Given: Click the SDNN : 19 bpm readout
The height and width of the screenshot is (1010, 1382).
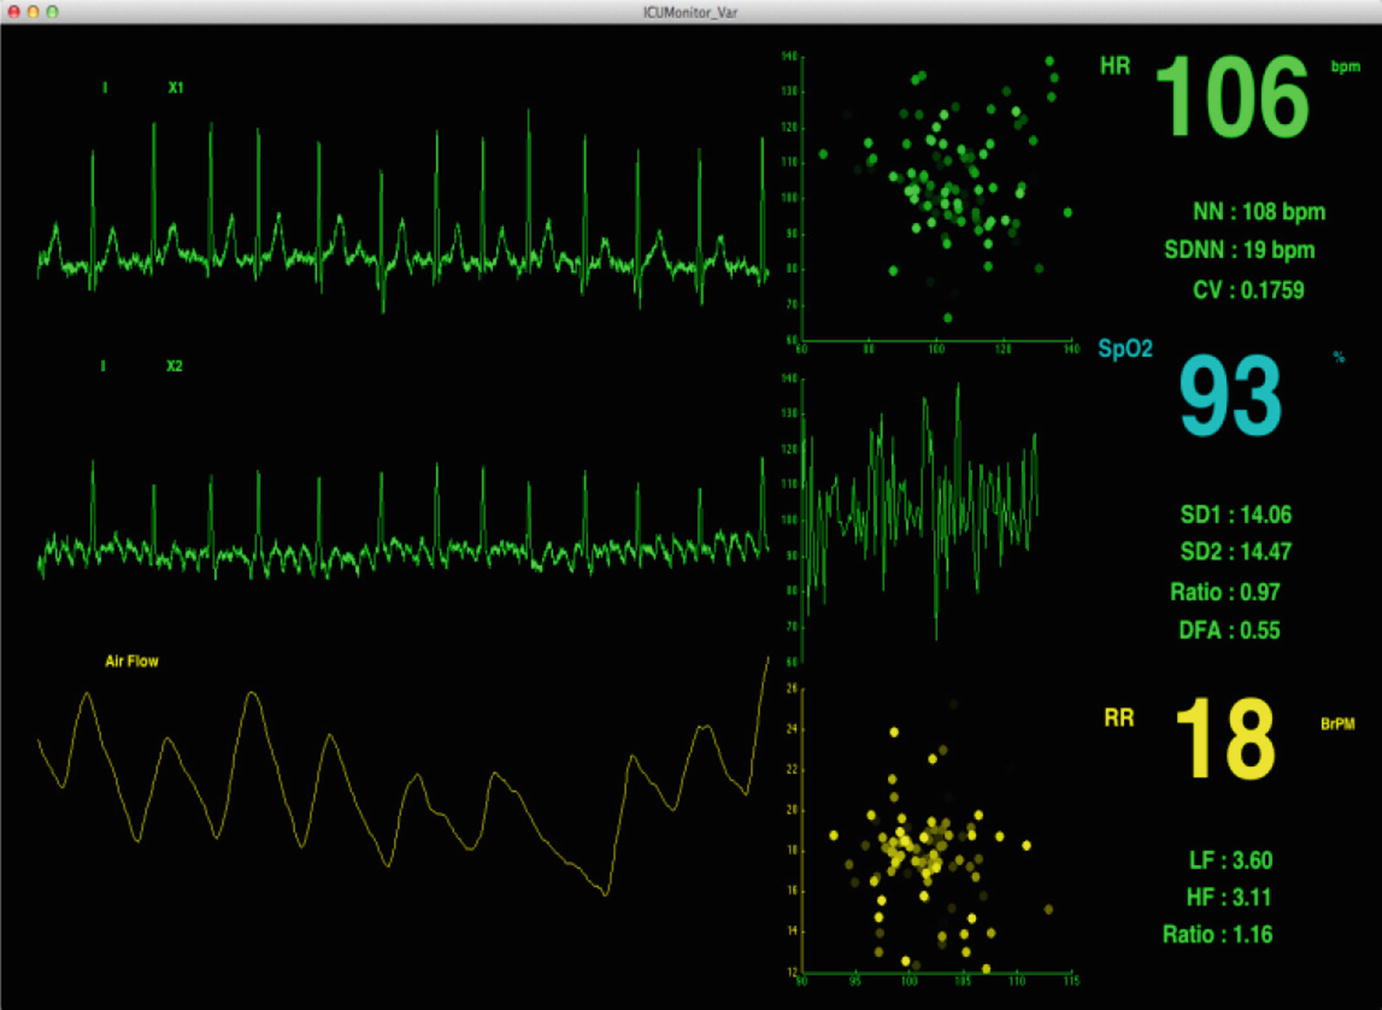Looking at the screenshot, I should click(x=1239, y=250).
